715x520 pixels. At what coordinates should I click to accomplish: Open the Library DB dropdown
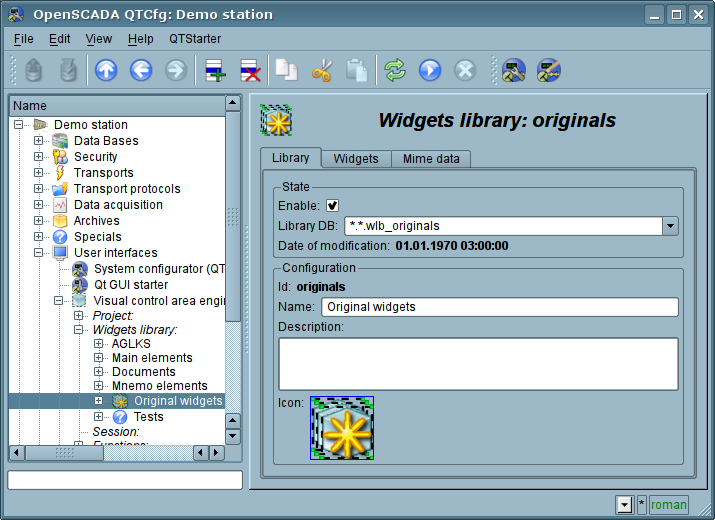(x=670, y=226)
